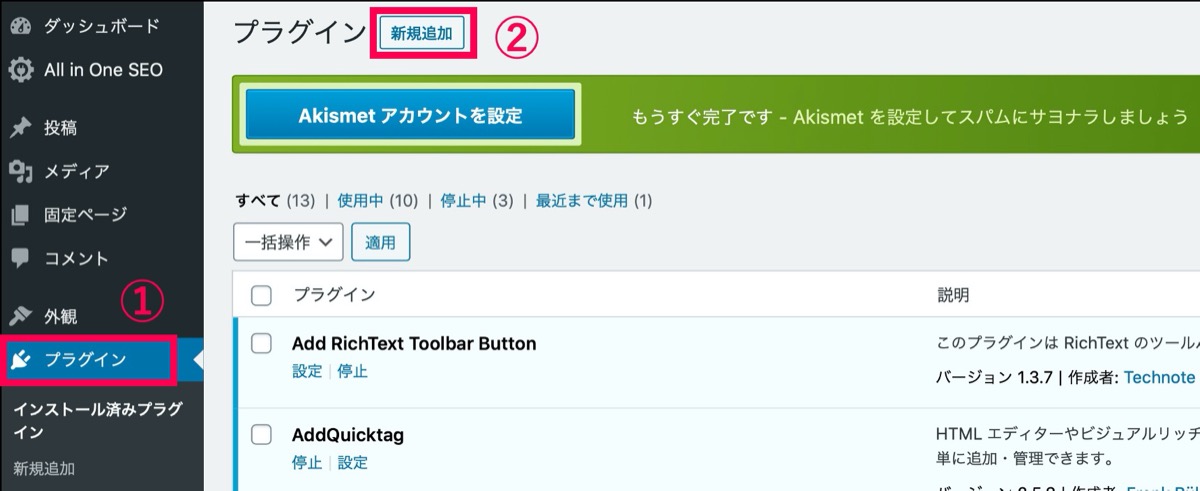Click the 投稿 pushpin icon
1200x491 pixels.
pyautogui.click(x=20, y=128)
